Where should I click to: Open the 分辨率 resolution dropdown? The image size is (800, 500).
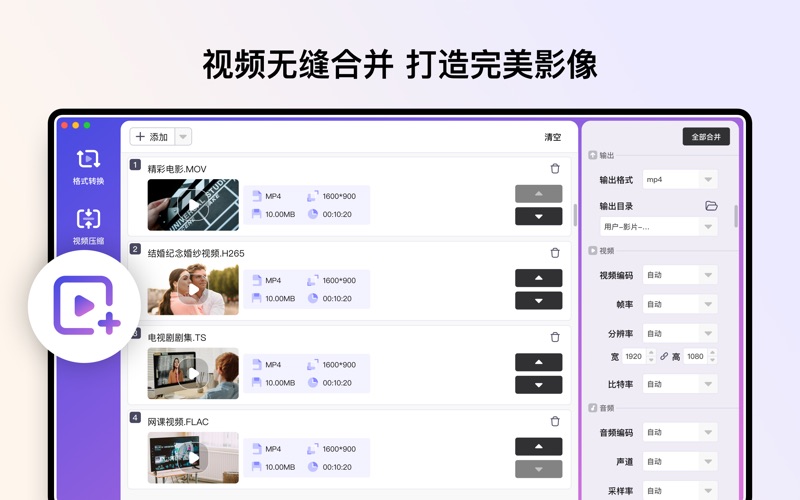click(680, 333)
